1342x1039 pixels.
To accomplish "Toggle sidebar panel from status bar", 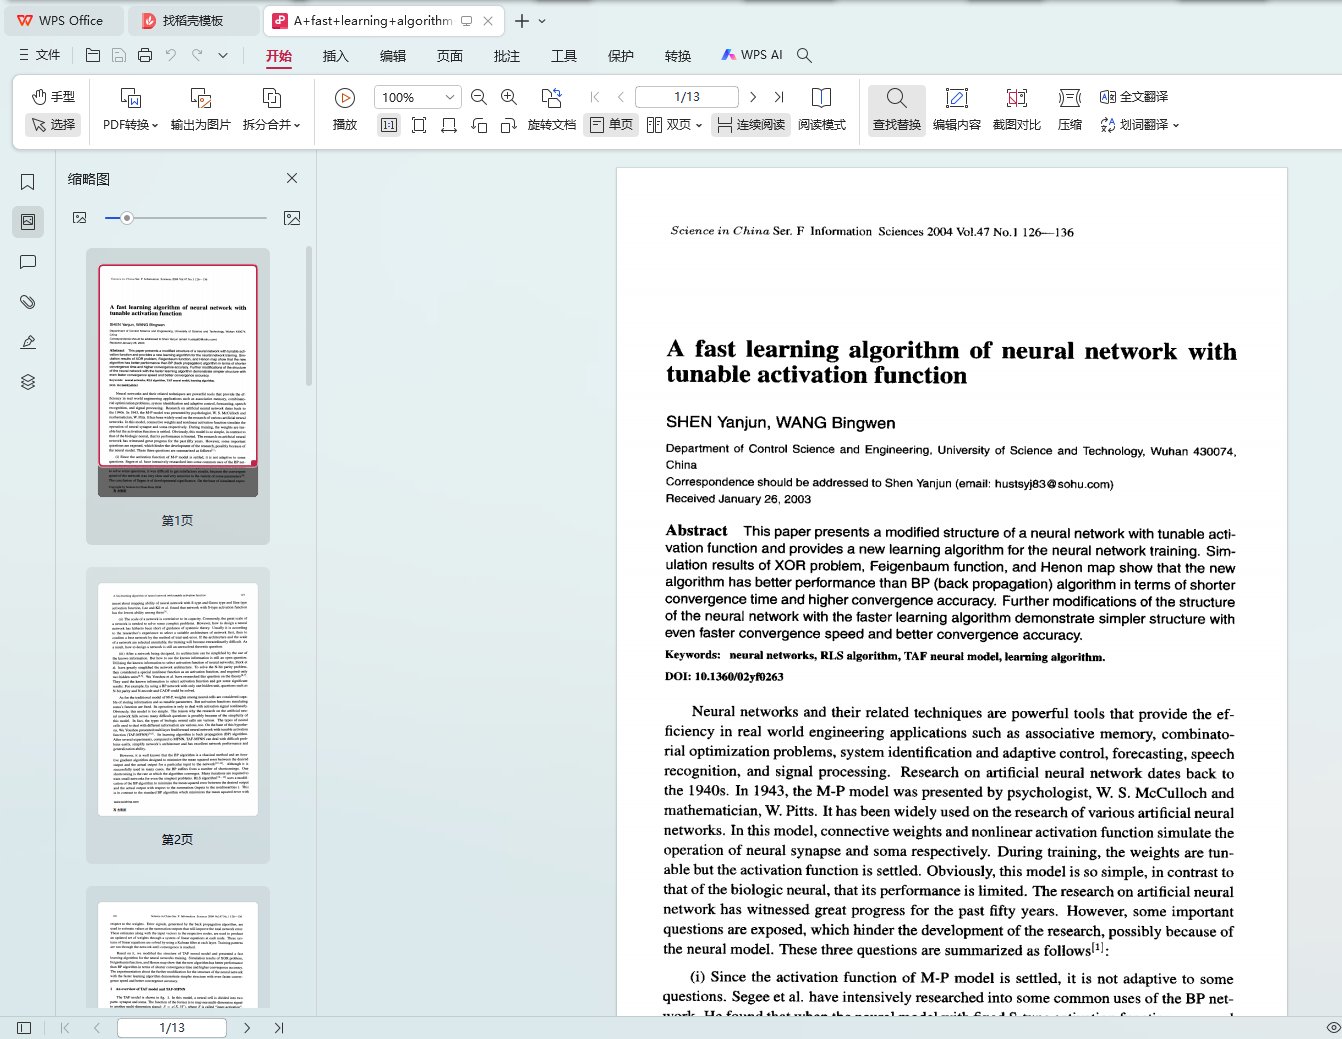I will coord(24,1028).
